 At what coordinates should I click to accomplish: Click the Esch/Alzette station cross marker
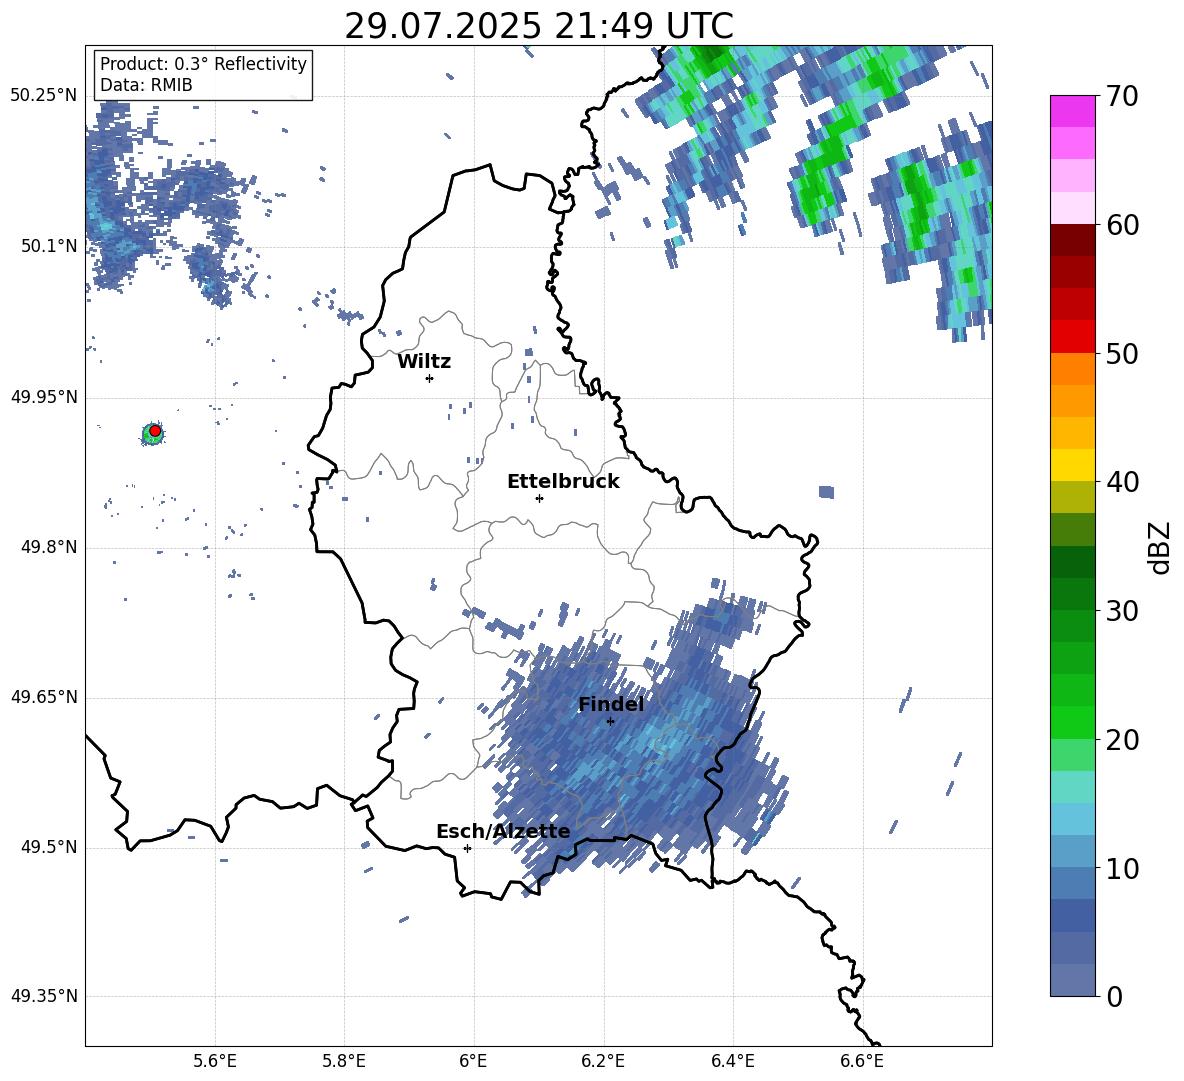click(467, 848)
